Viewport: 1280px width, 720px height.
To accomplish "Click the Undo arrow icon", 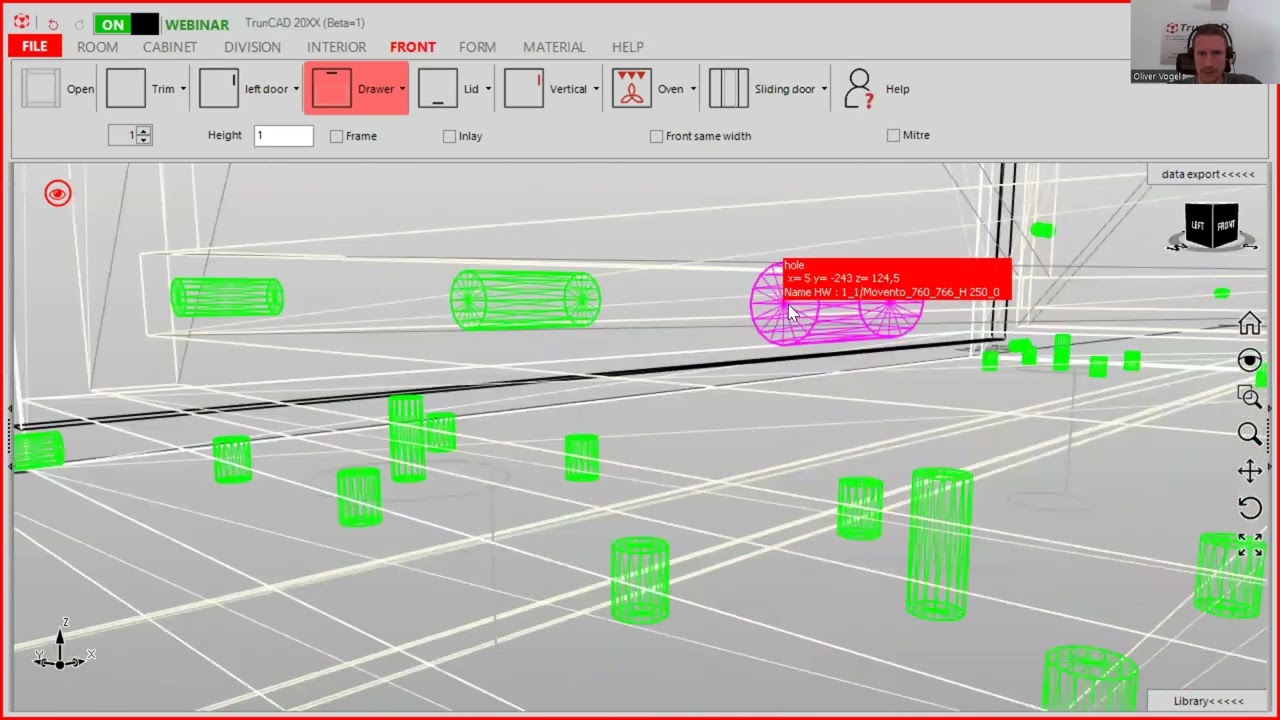I will point(53,24).
